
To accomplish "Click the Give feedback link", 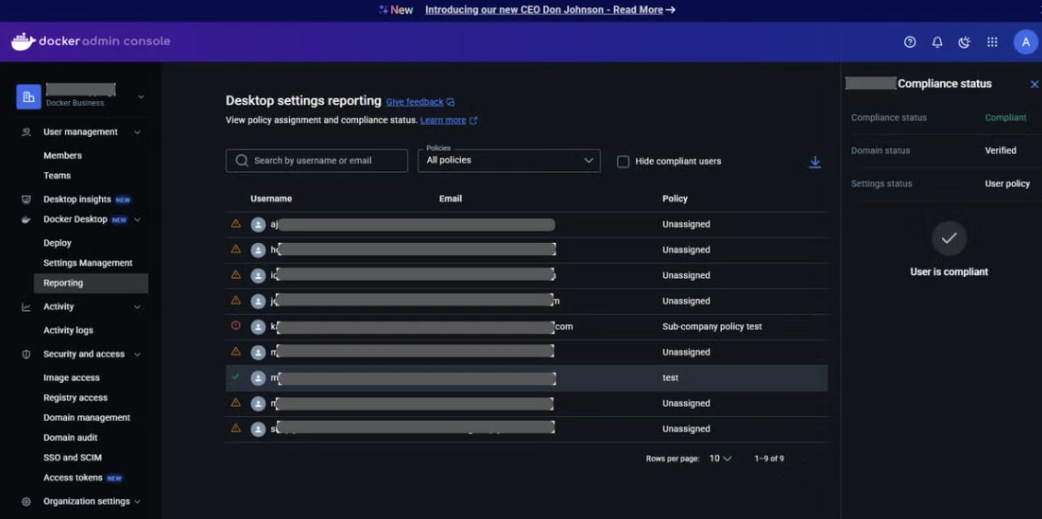I will (415, 102).
